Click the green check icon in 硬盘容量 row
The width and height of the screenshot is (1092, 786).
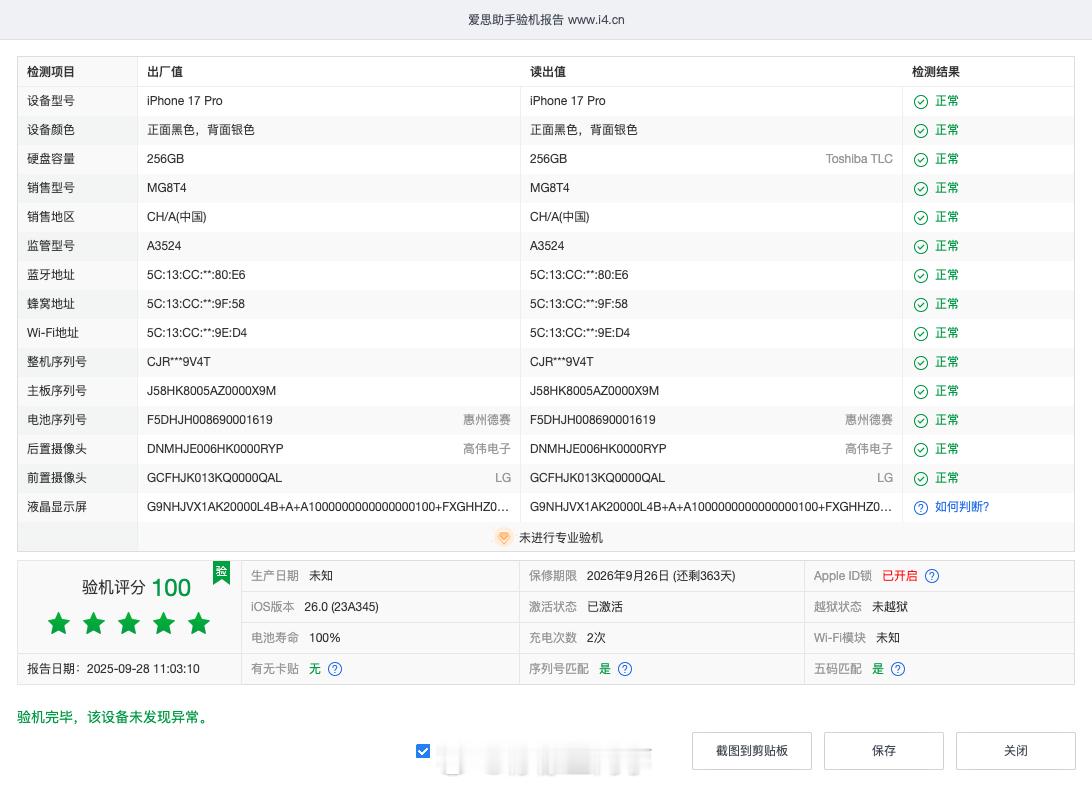click(921, 159)
